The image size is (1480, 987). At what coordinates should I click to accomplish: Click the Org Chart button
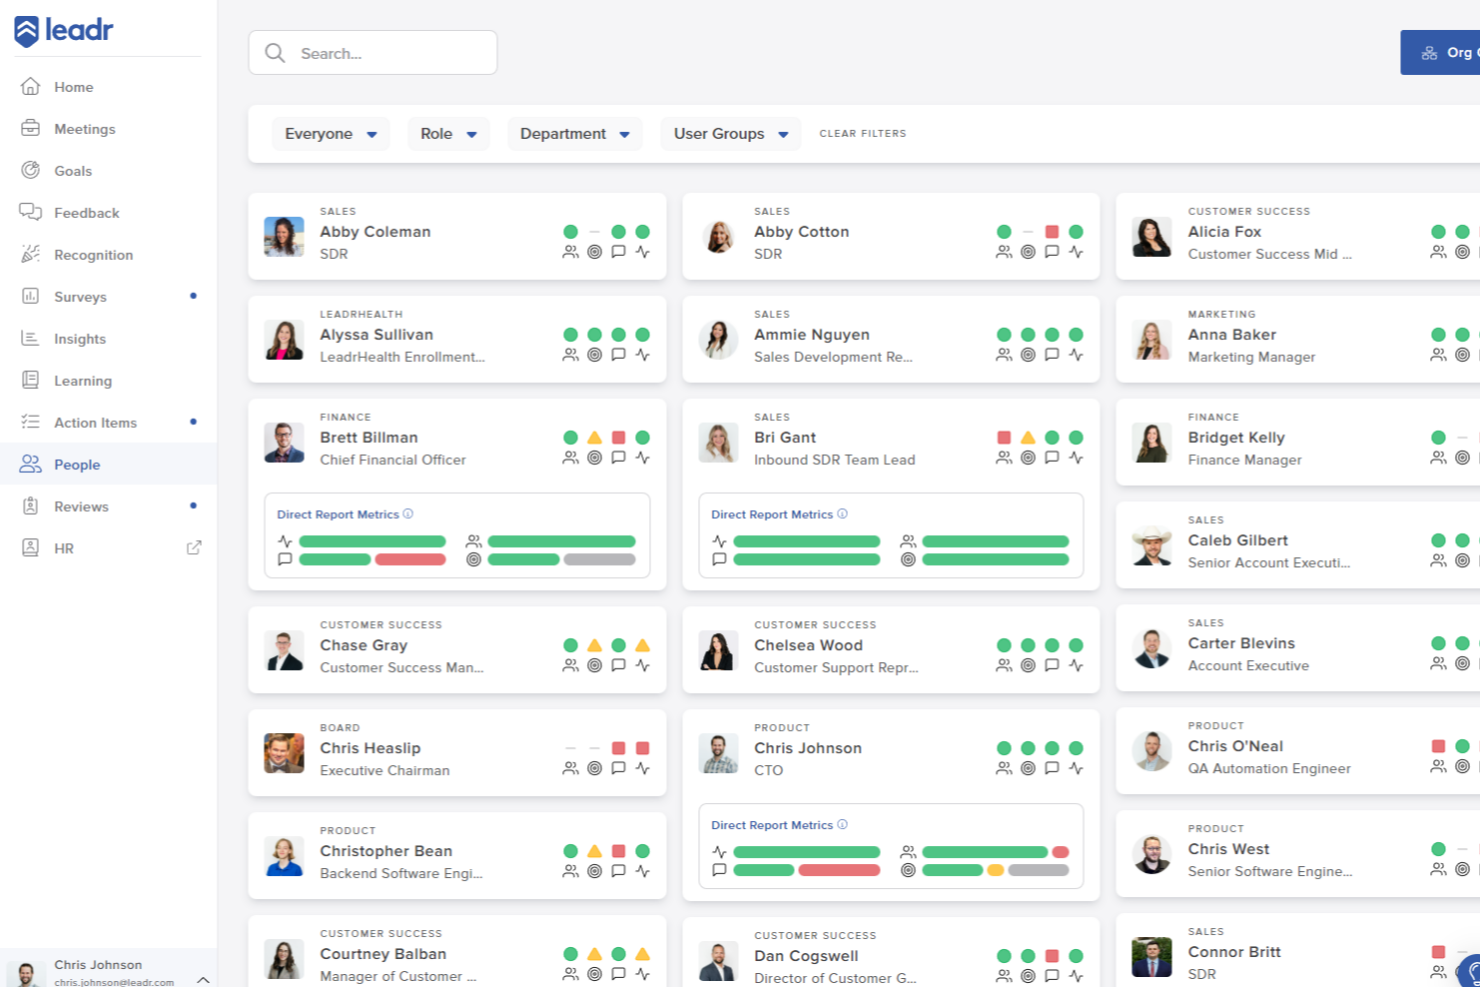(1440, 53)
